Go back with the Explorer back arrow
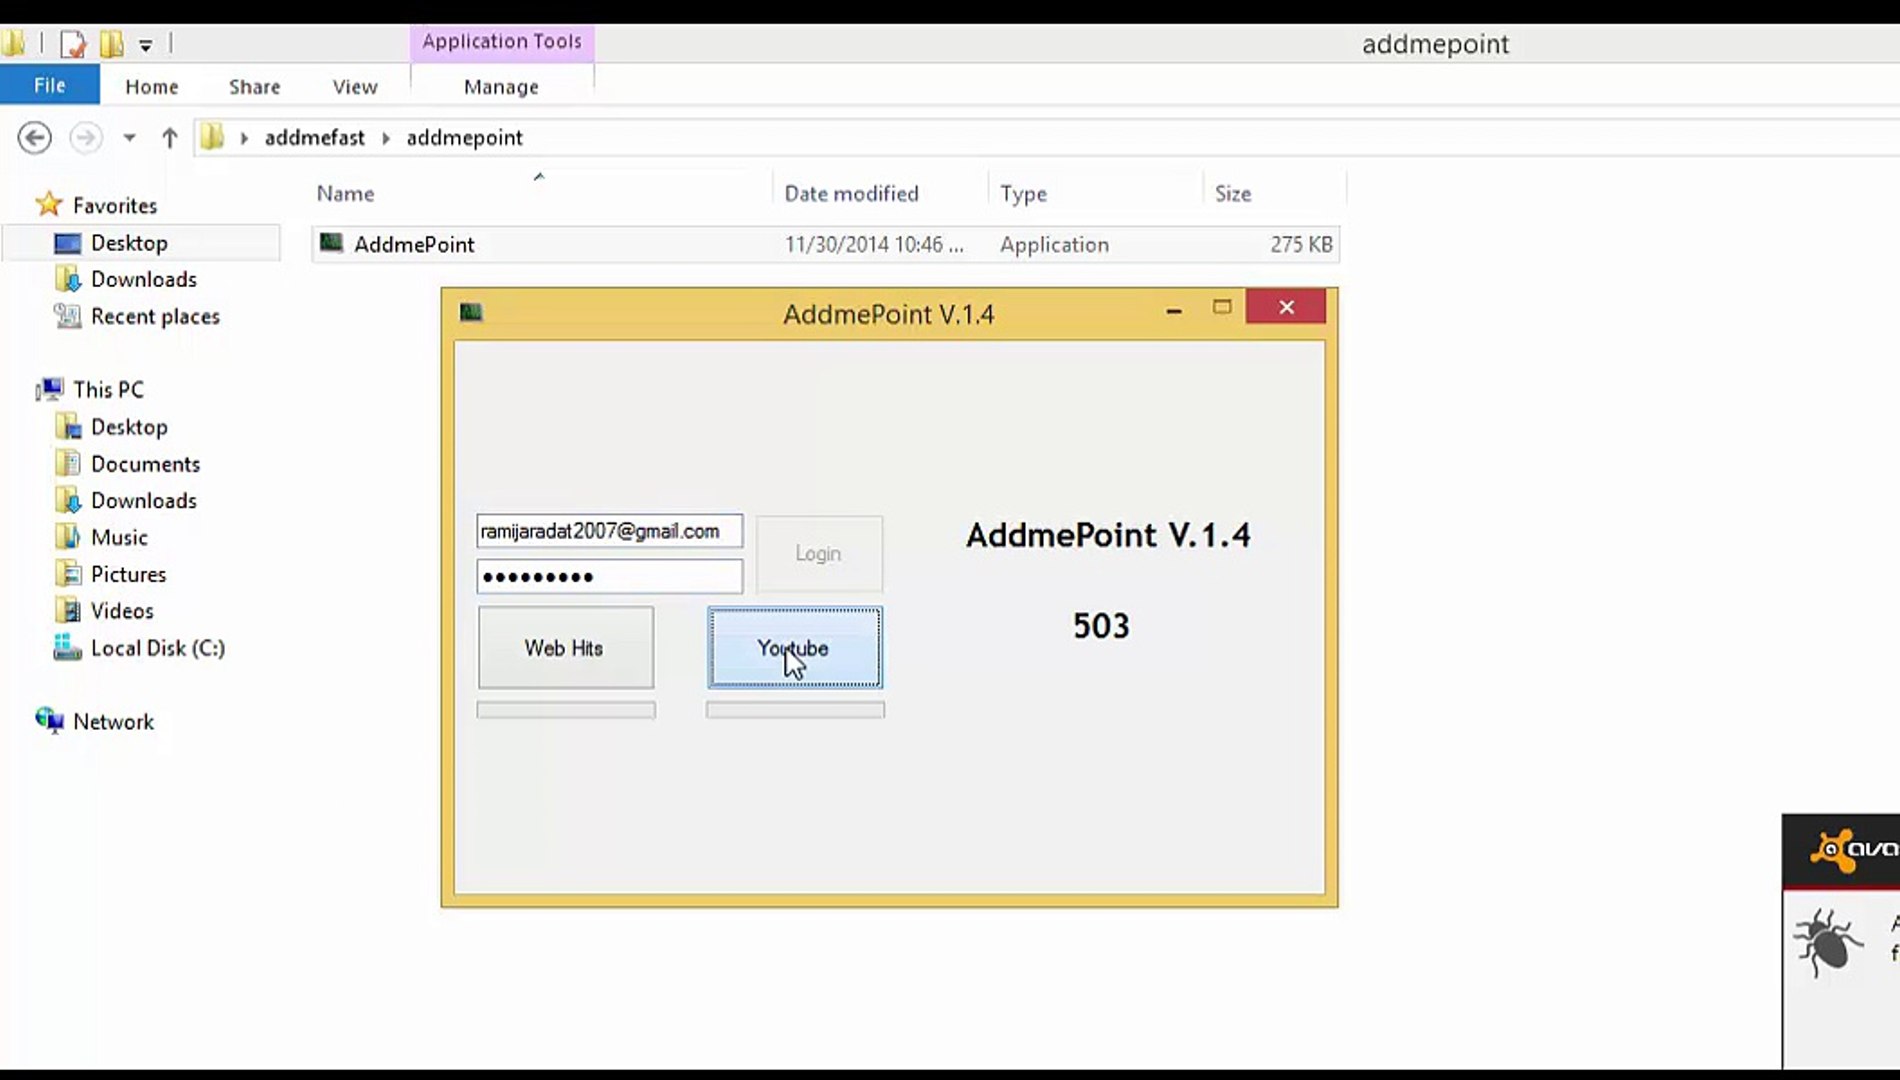Screen dimensions: 1900x1080 (x=35, y=138)
